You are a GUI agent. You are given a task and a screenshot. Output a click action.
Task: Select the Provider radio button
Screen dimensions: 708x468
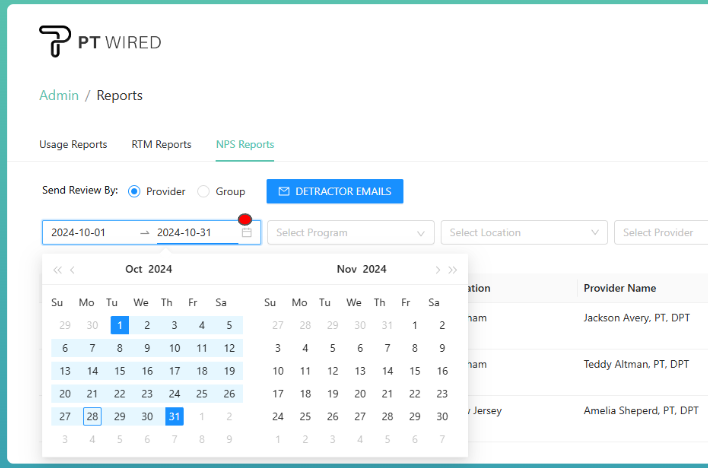[x=135, y=191]
